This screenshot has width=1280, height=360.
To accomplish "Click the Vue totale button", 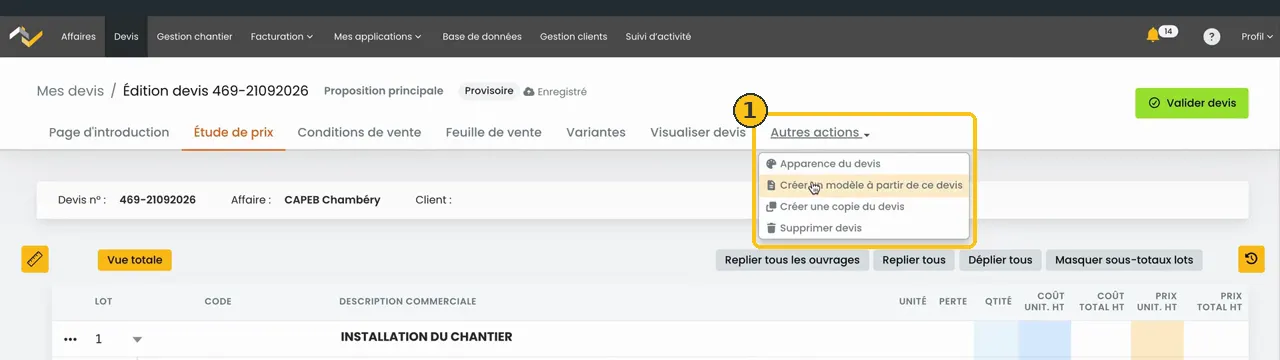I will click(135, 260).
